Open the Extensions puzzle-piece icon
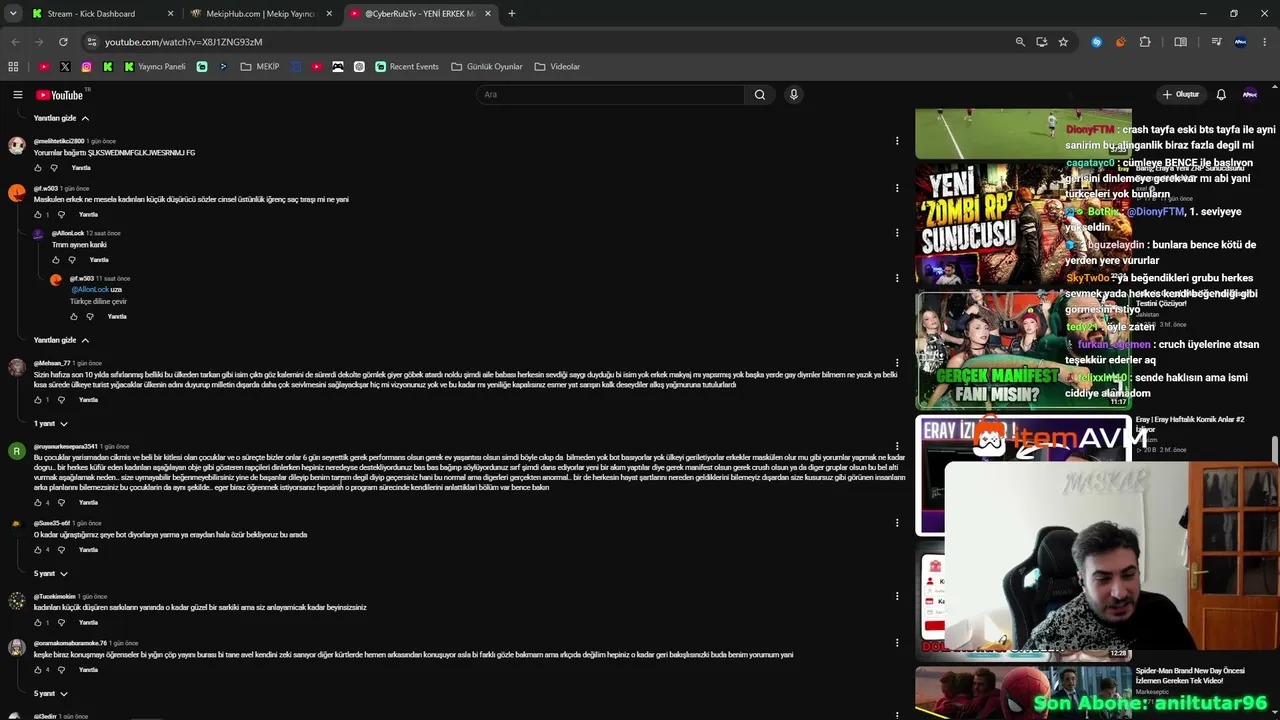 [x=1145, y=42]
